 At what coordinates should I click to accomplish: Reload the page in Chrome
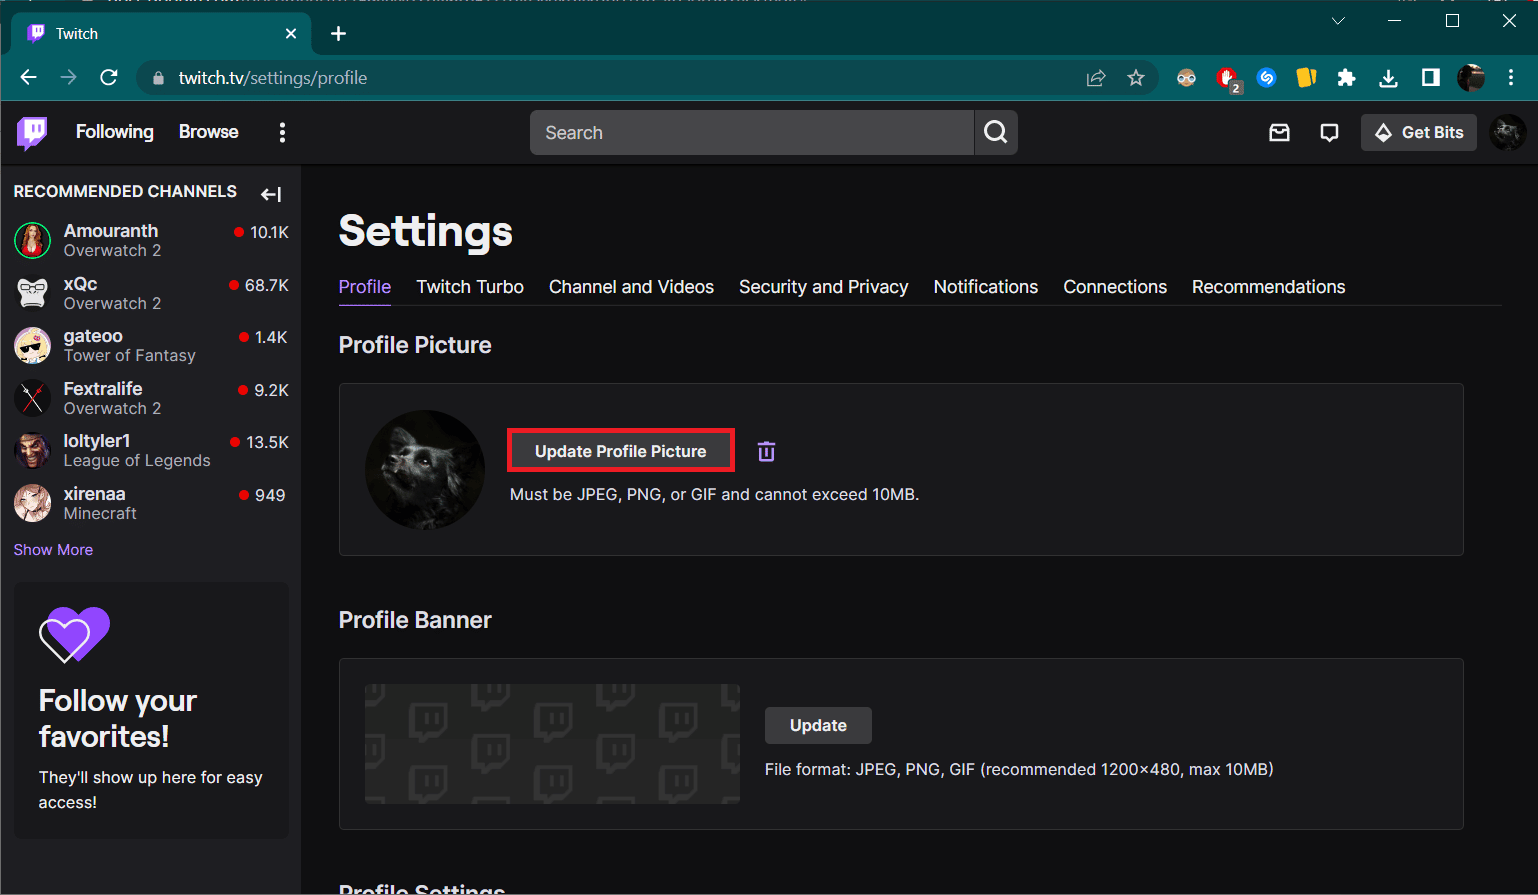(x=109, y=78)
